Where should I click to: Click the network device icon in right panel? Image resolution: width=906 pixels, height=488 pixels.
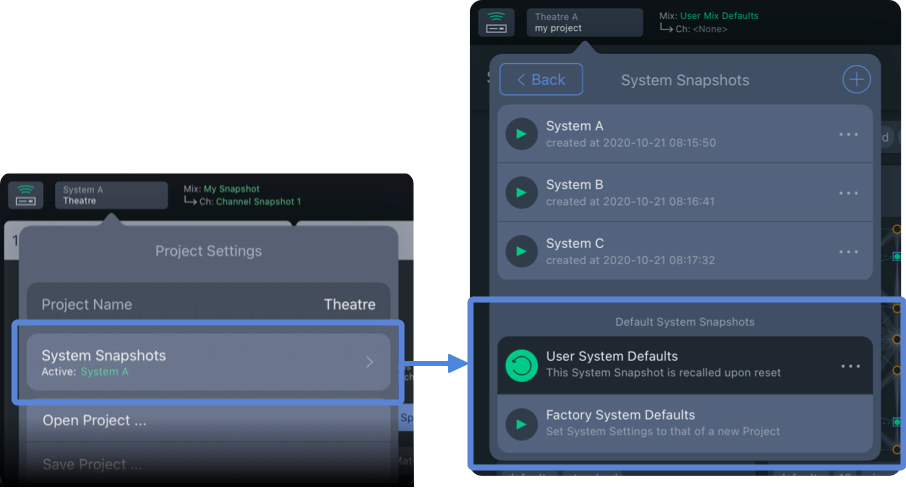[495, 22]
